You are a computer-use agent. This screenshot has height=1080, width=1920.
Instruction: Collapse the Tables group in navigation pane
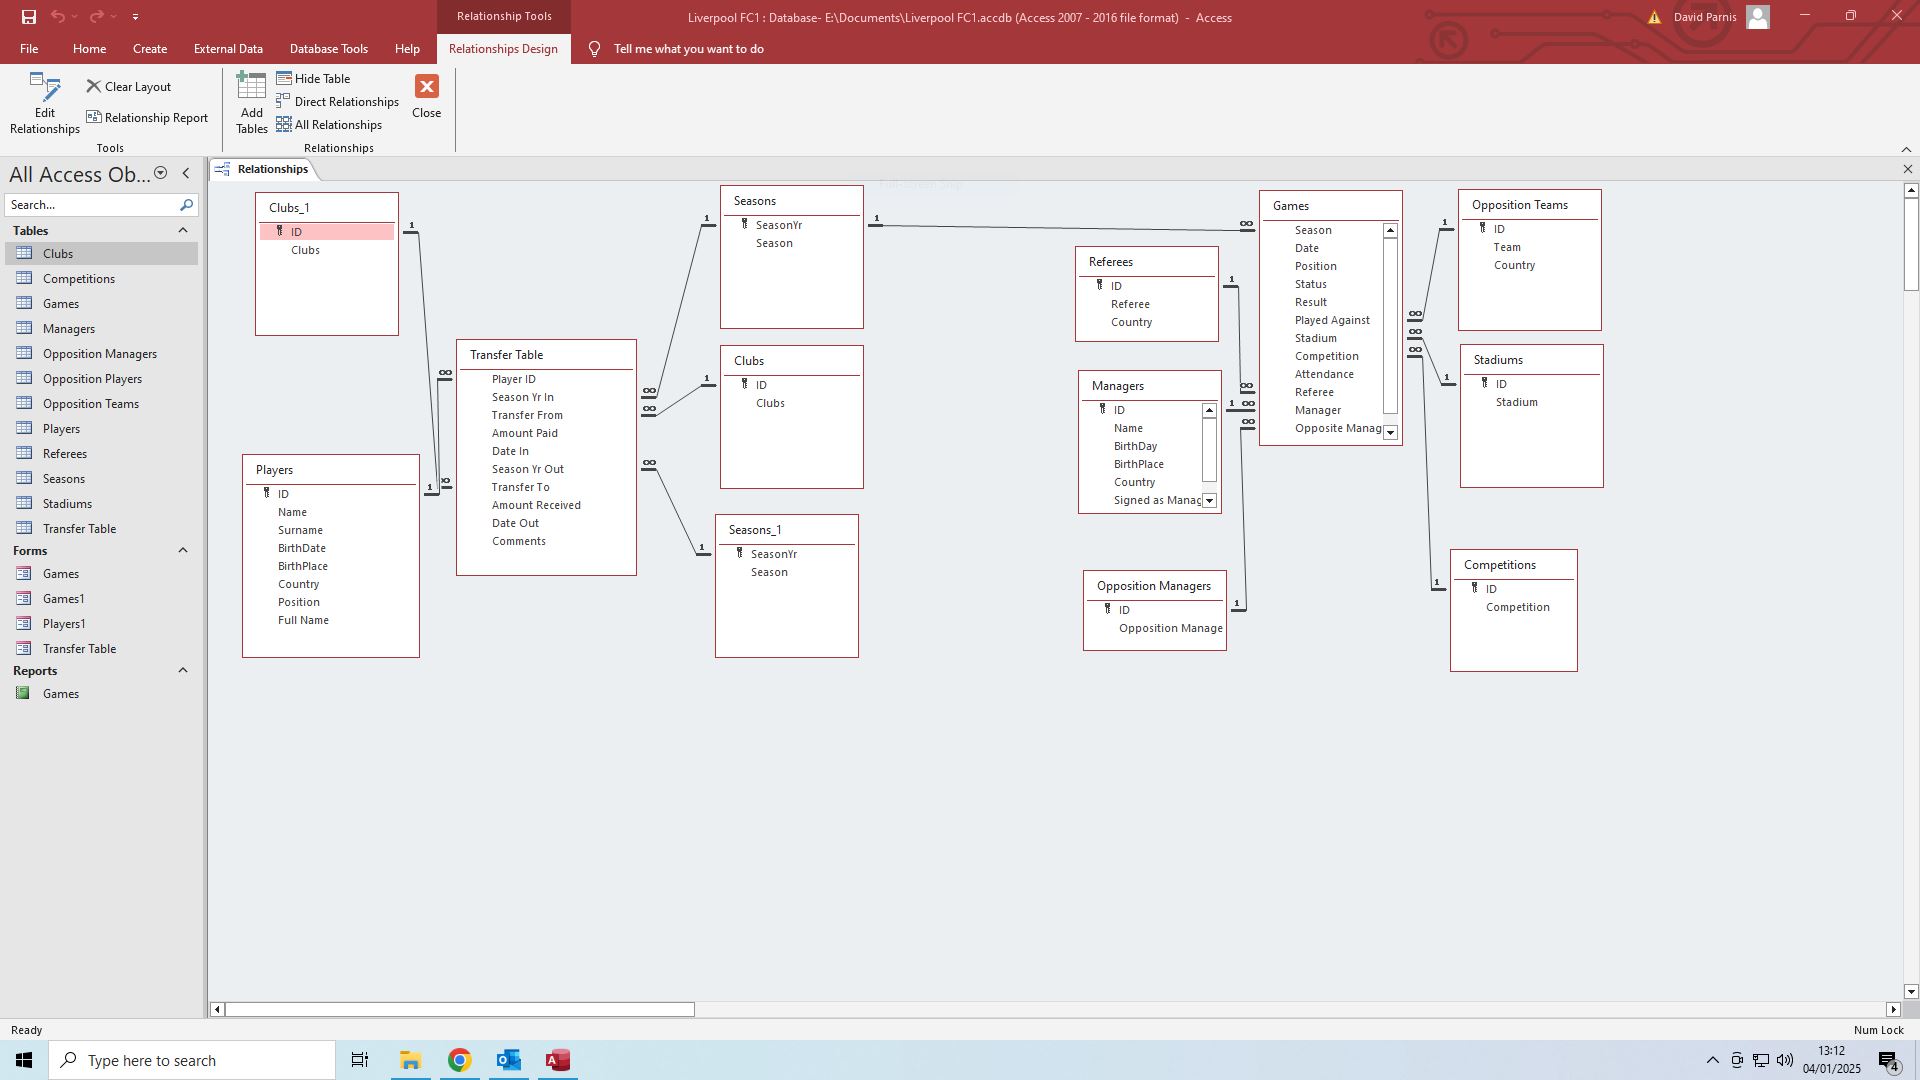tap(183, 231)
